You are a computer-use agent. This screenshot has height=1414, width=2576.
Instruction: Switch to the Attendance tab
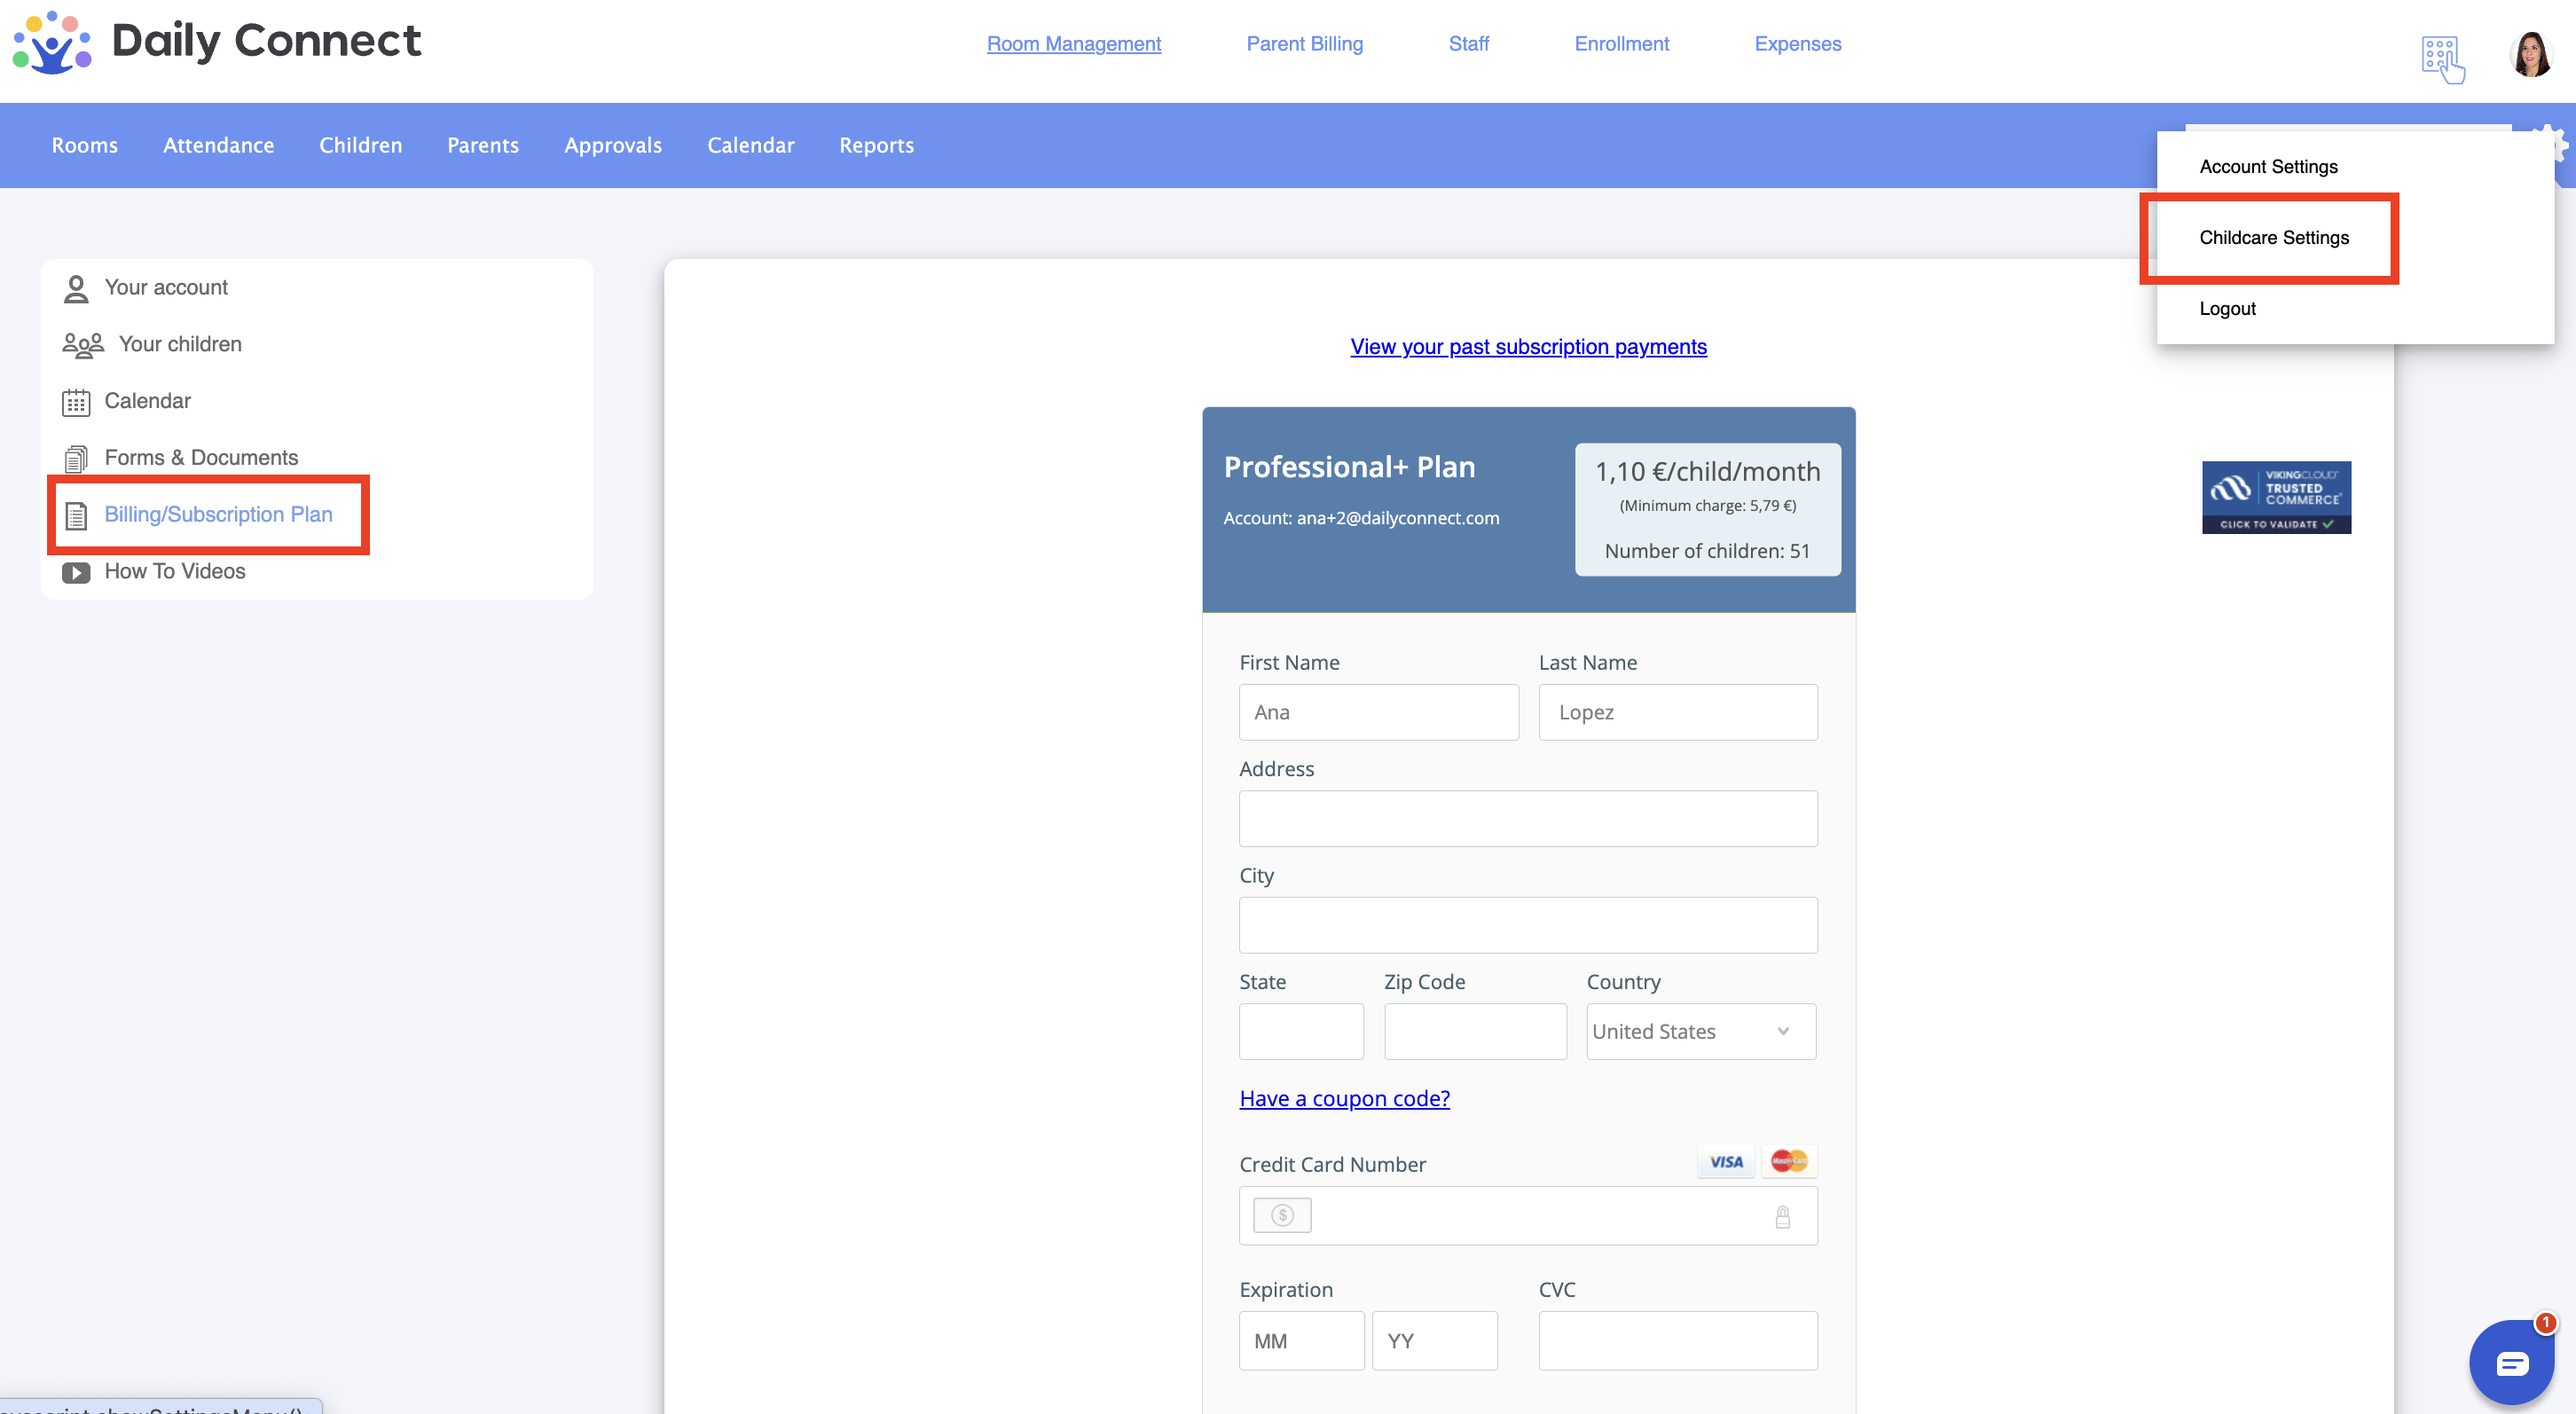point(218,145)
